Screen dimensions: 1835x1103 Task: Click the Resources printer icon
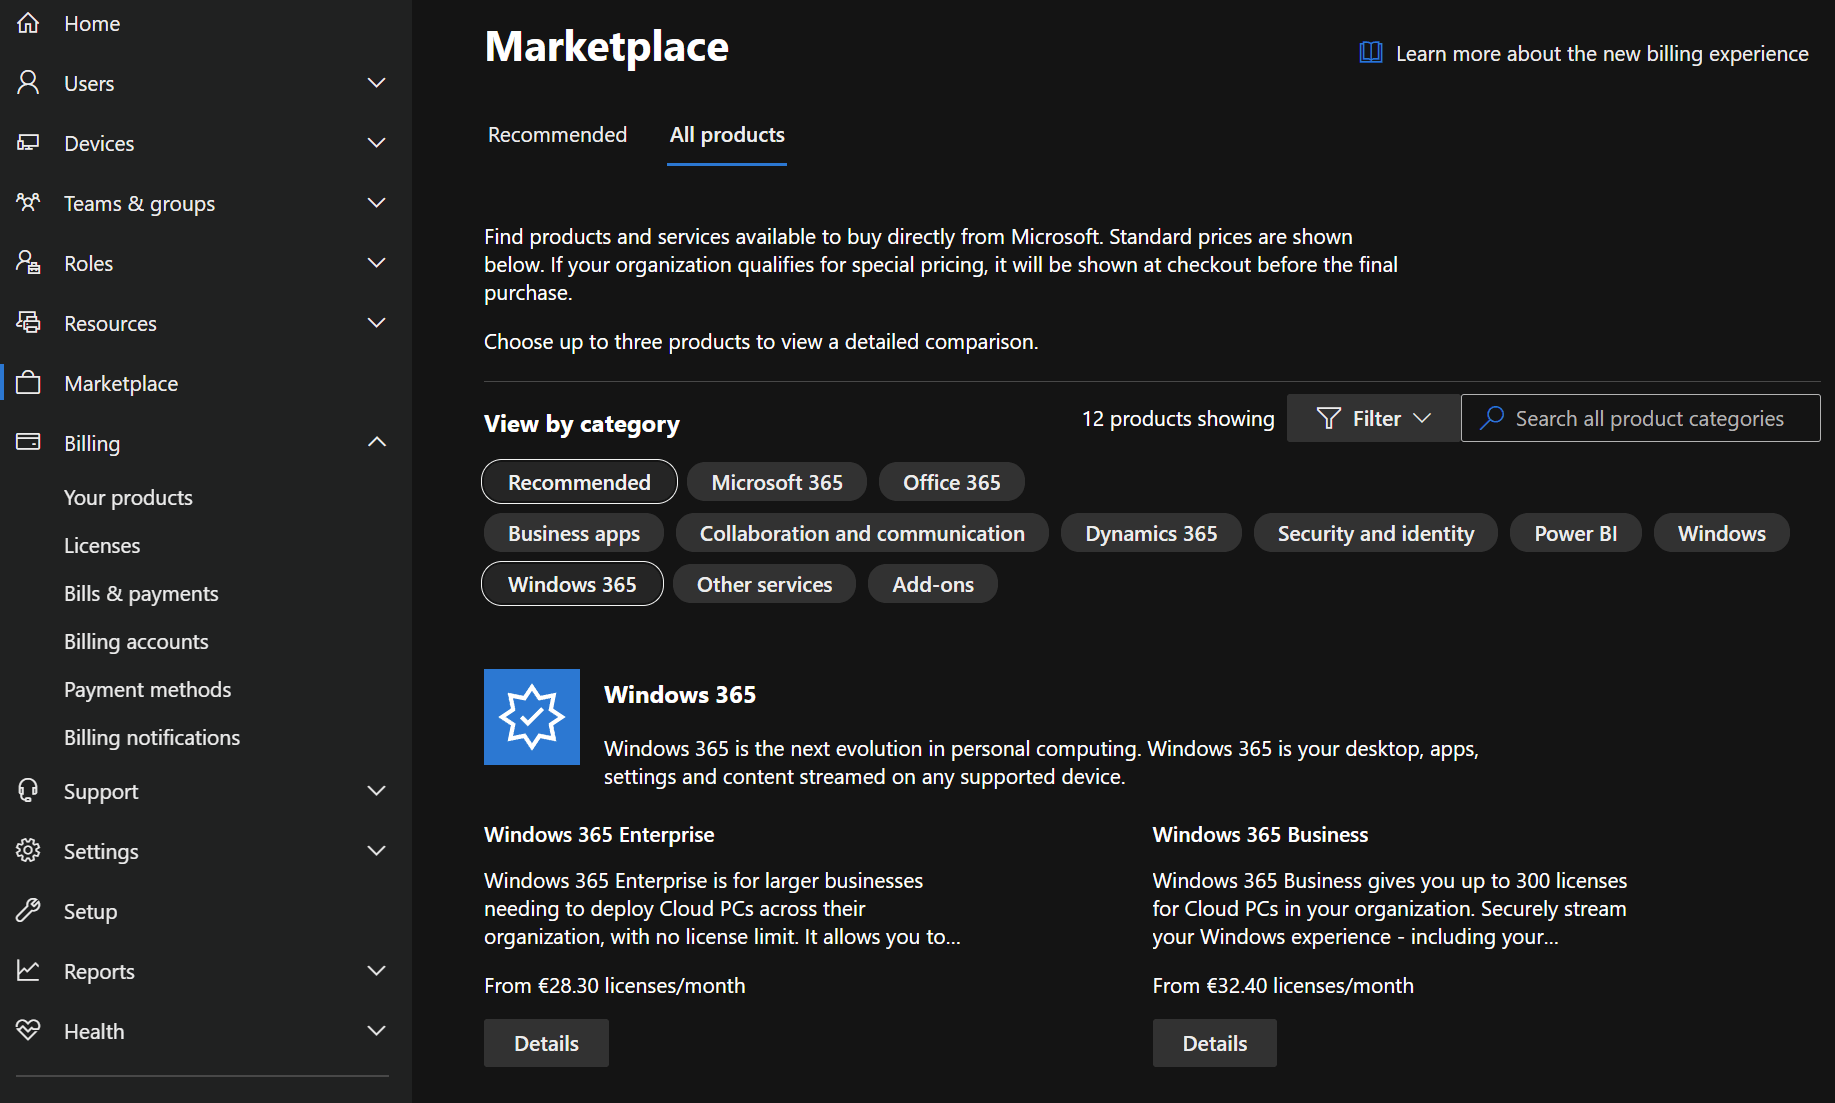click(28, 323)
